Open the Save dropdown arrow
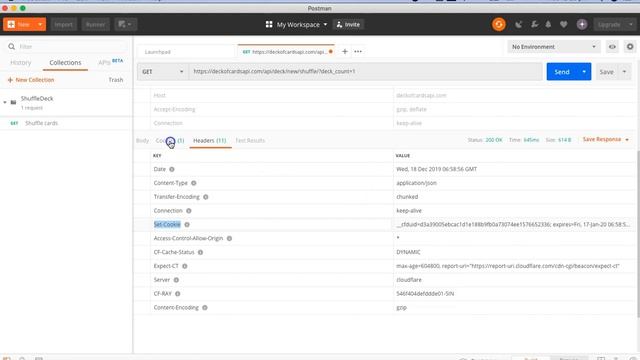The width and height of the screenshot is (640, 360). 624,72
